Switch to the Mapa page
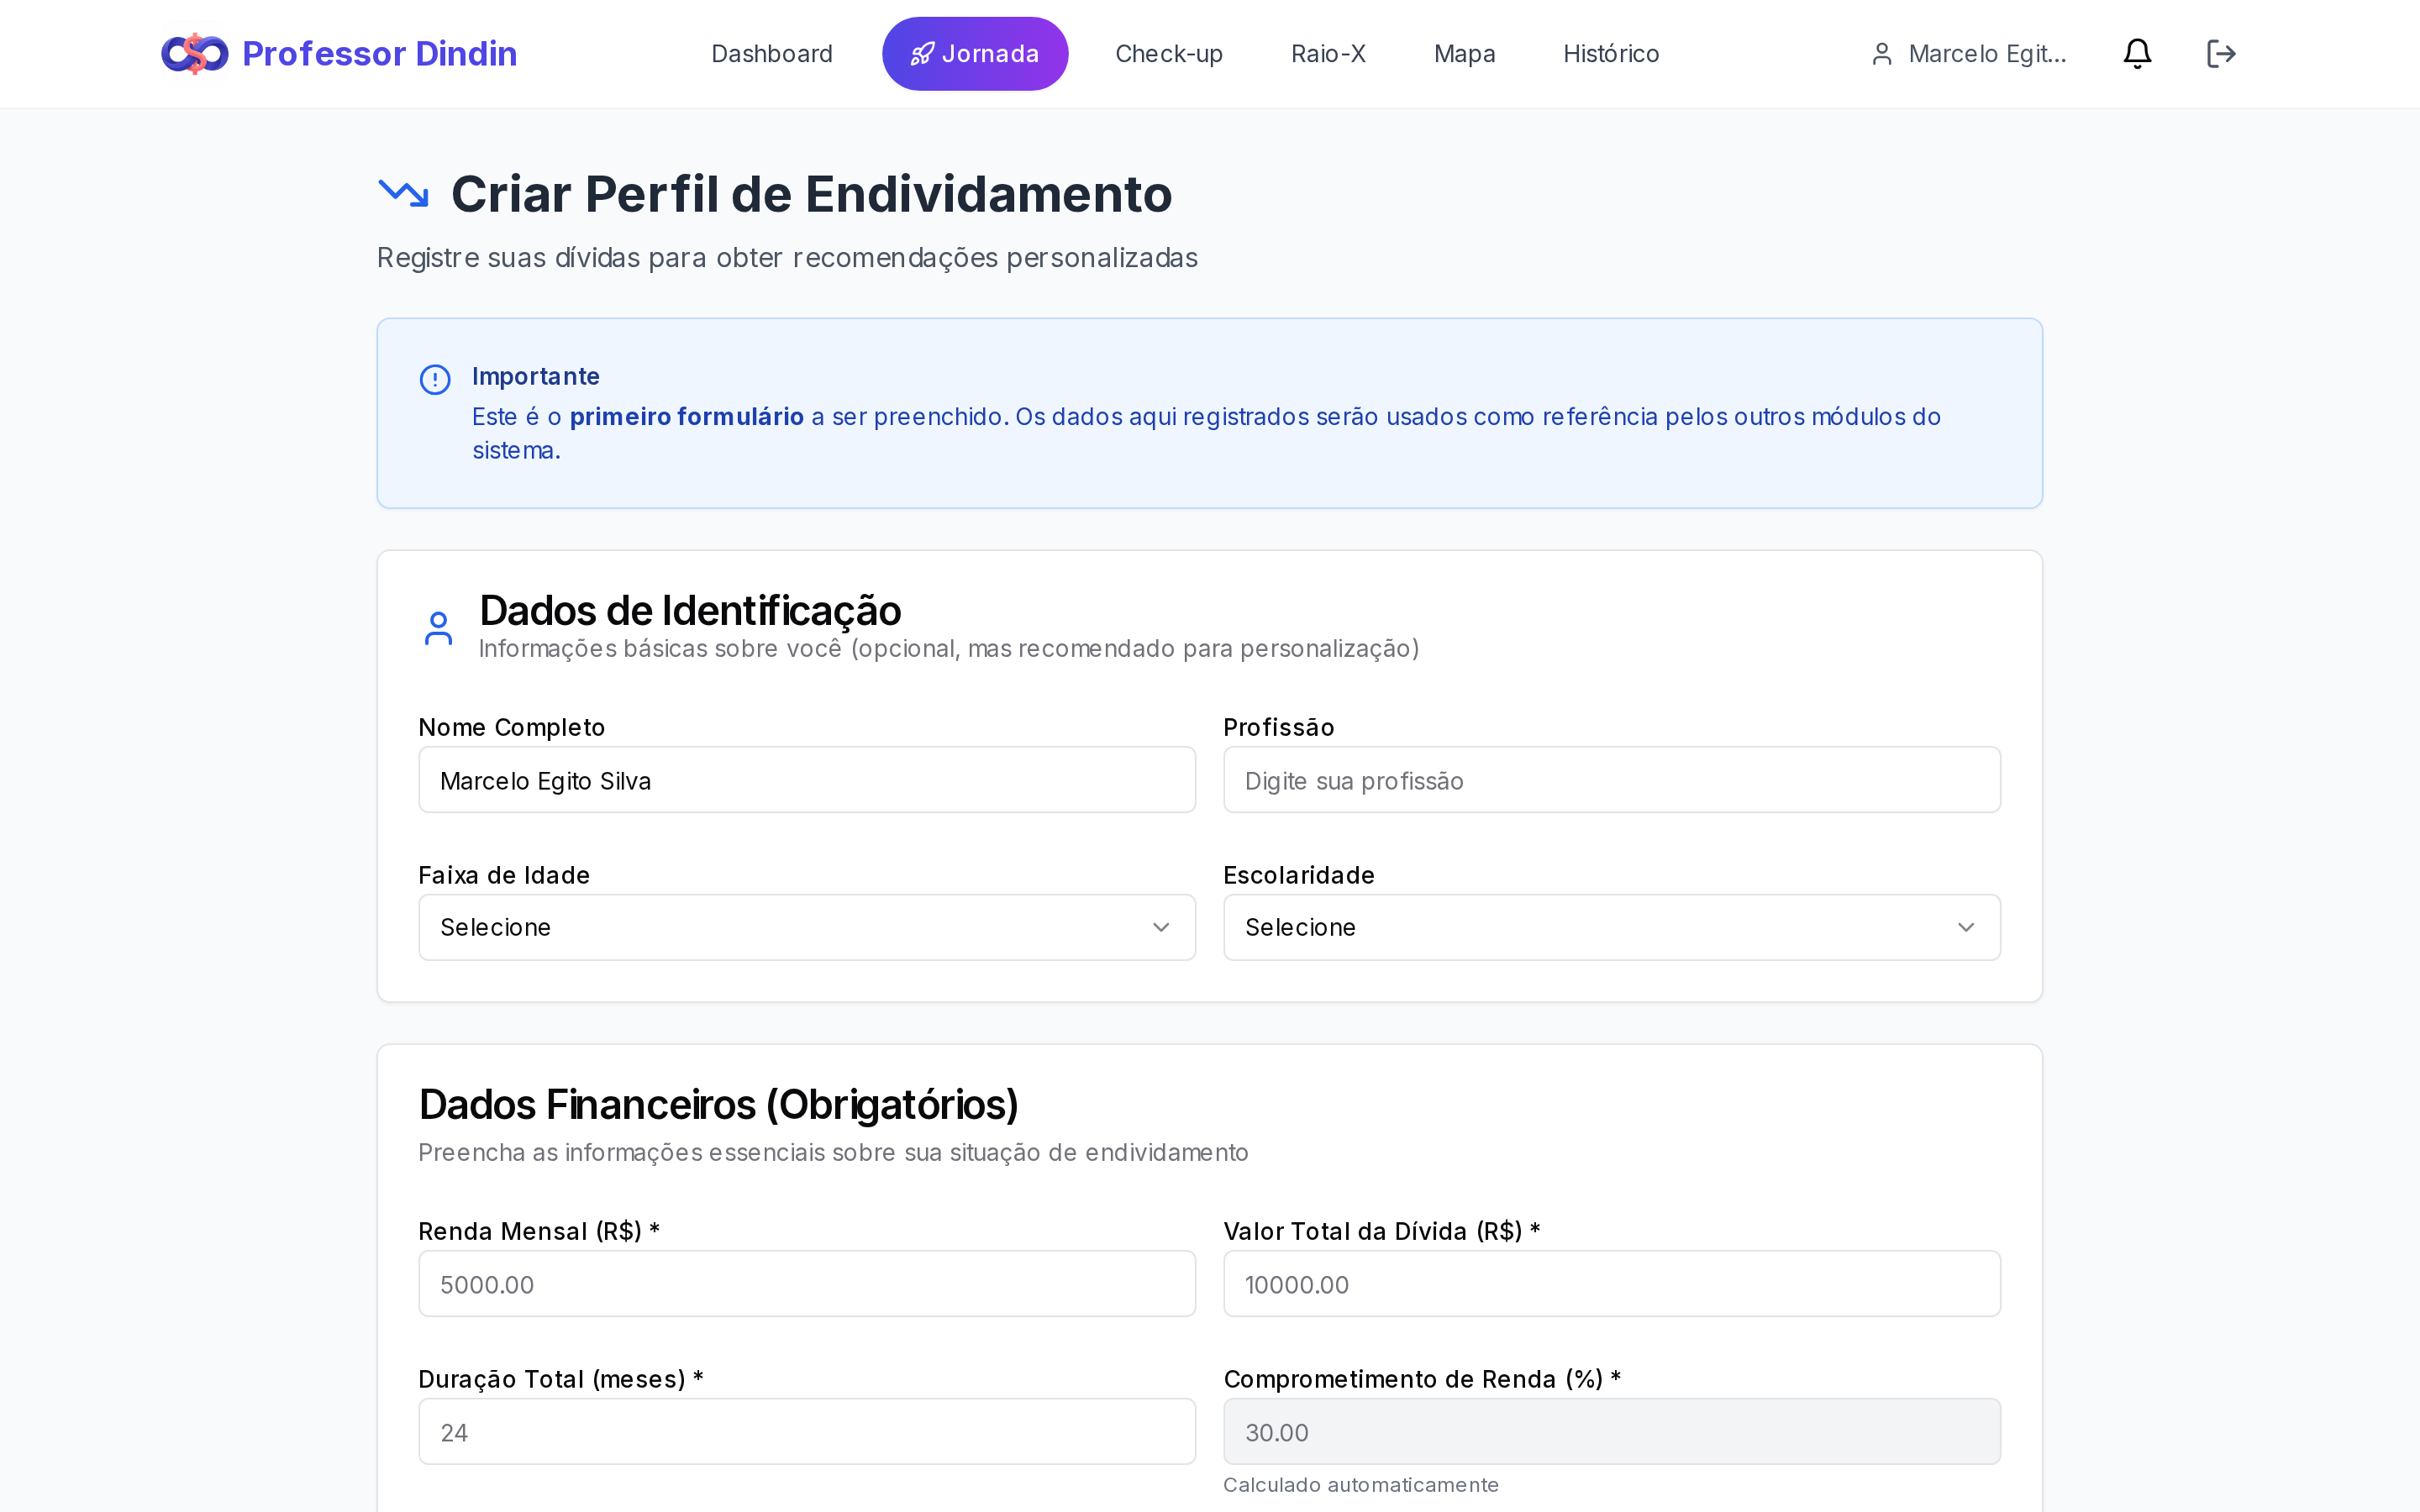This screenshot has height=1512, width=2420. [x=1464, y=54]
